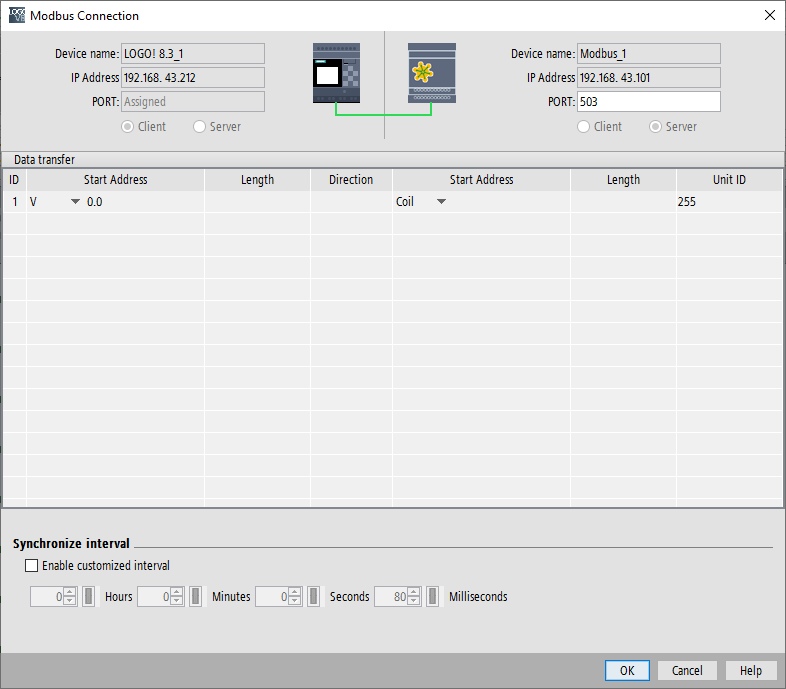786x689 pixels.
Task: Open the Coil type dropdown
Action: click(x=441, y=202)
